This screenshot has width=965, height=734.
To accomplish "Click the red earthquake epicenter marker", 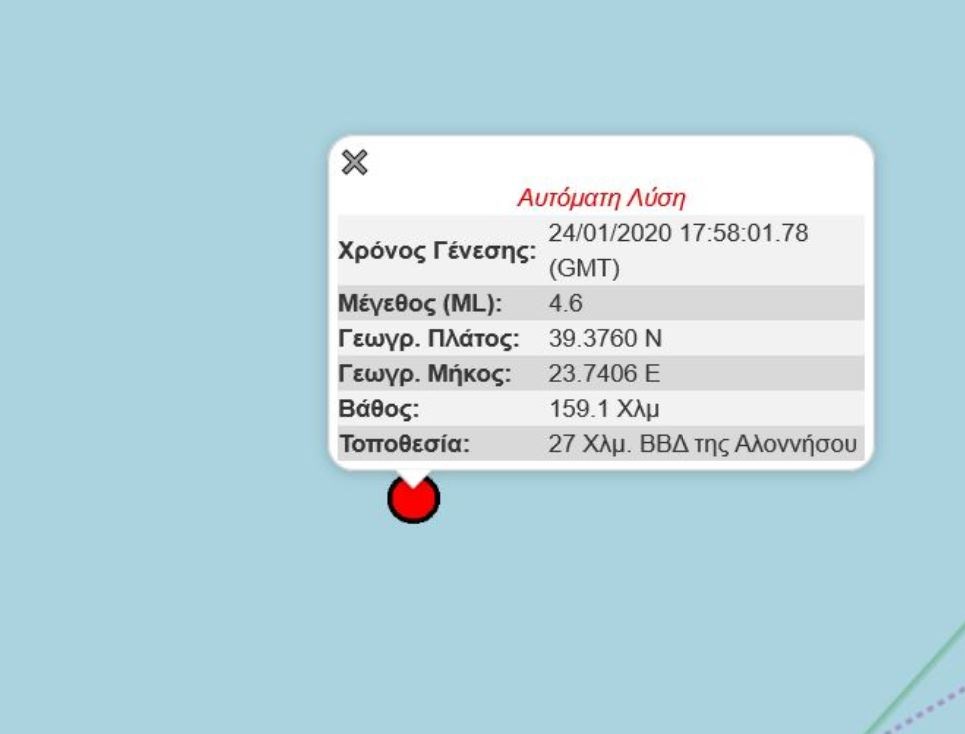I will [413, 500].
